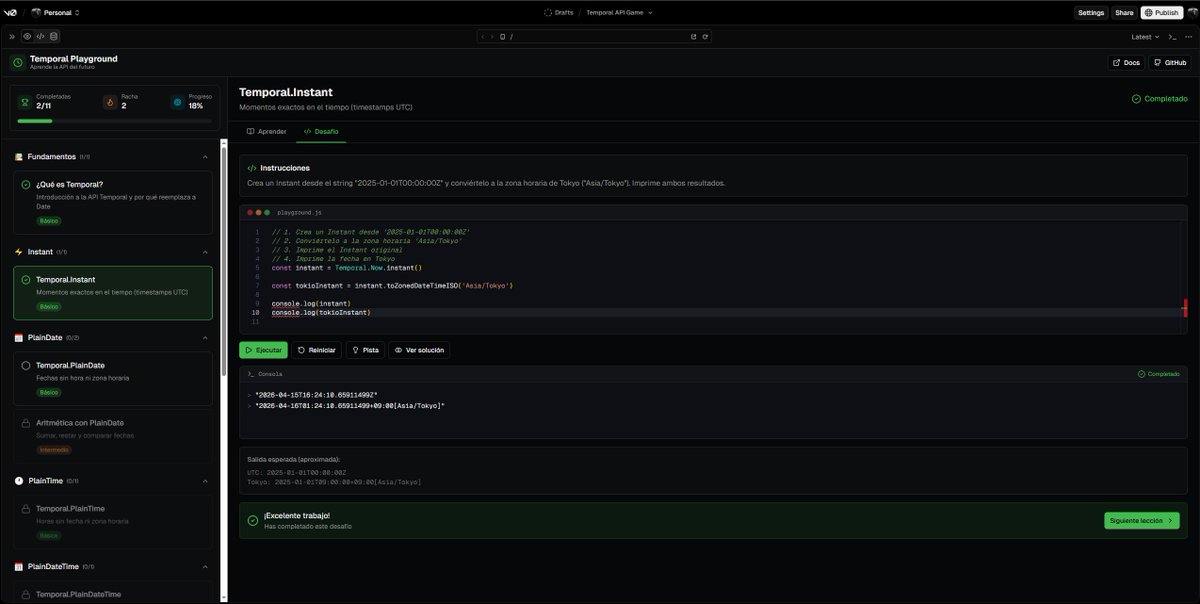Click the browser forward arrow
1200x604 pixels.
click(x=492, y=36)
